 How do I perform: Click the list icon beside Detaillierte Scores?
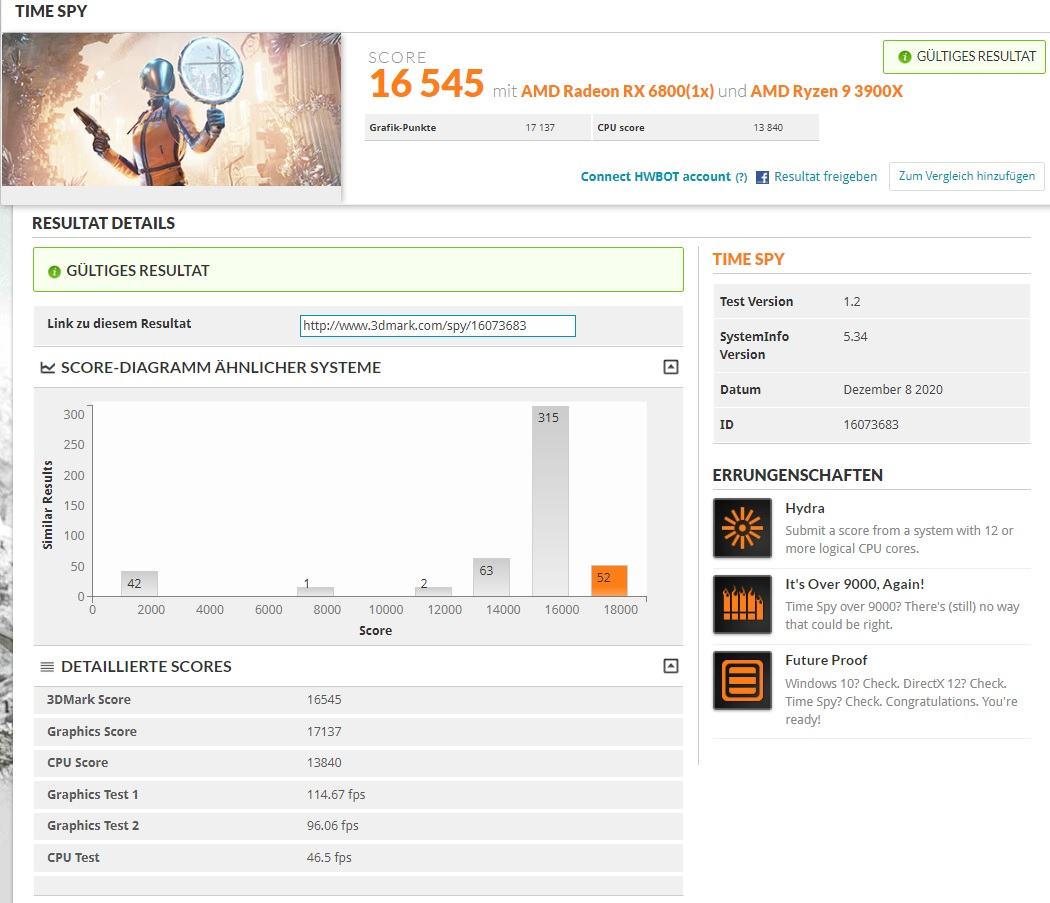coord(48,667)
